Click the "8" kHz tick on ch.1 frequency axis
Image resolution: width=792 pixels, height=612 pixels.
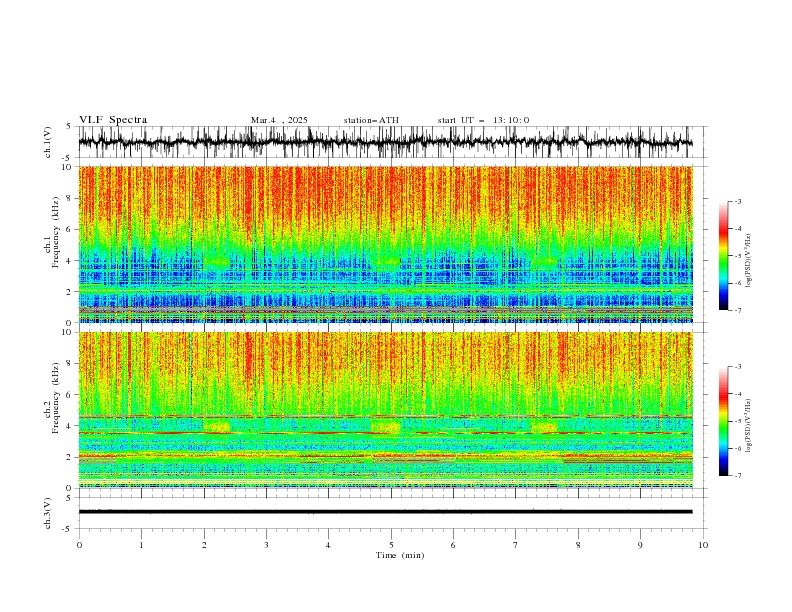[x=70, y=198]
